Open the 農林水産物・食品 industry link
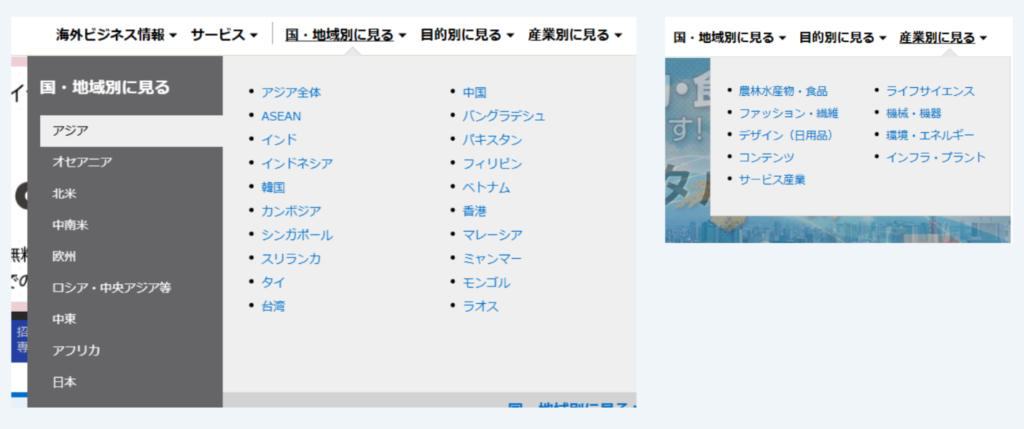 click(x=783, y=91)
